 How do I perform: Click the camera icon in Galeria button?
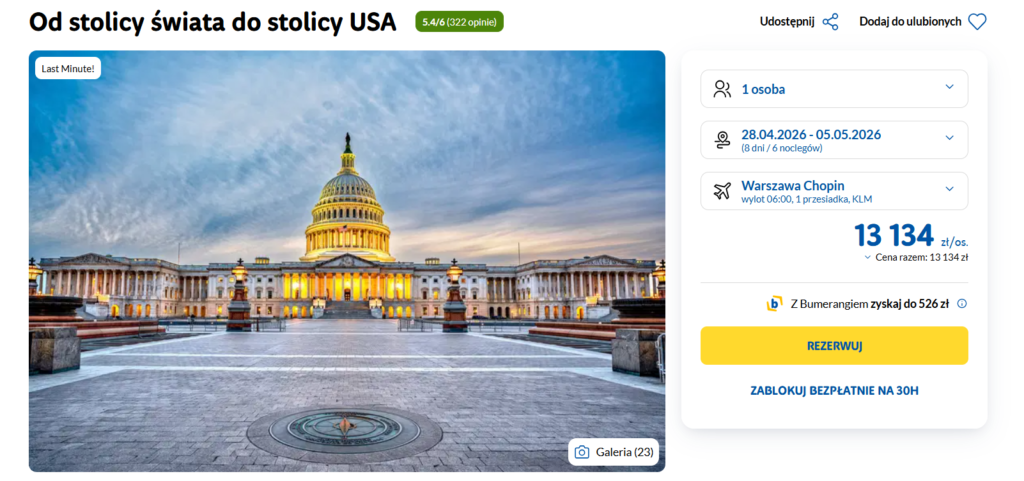coord(582,452)
